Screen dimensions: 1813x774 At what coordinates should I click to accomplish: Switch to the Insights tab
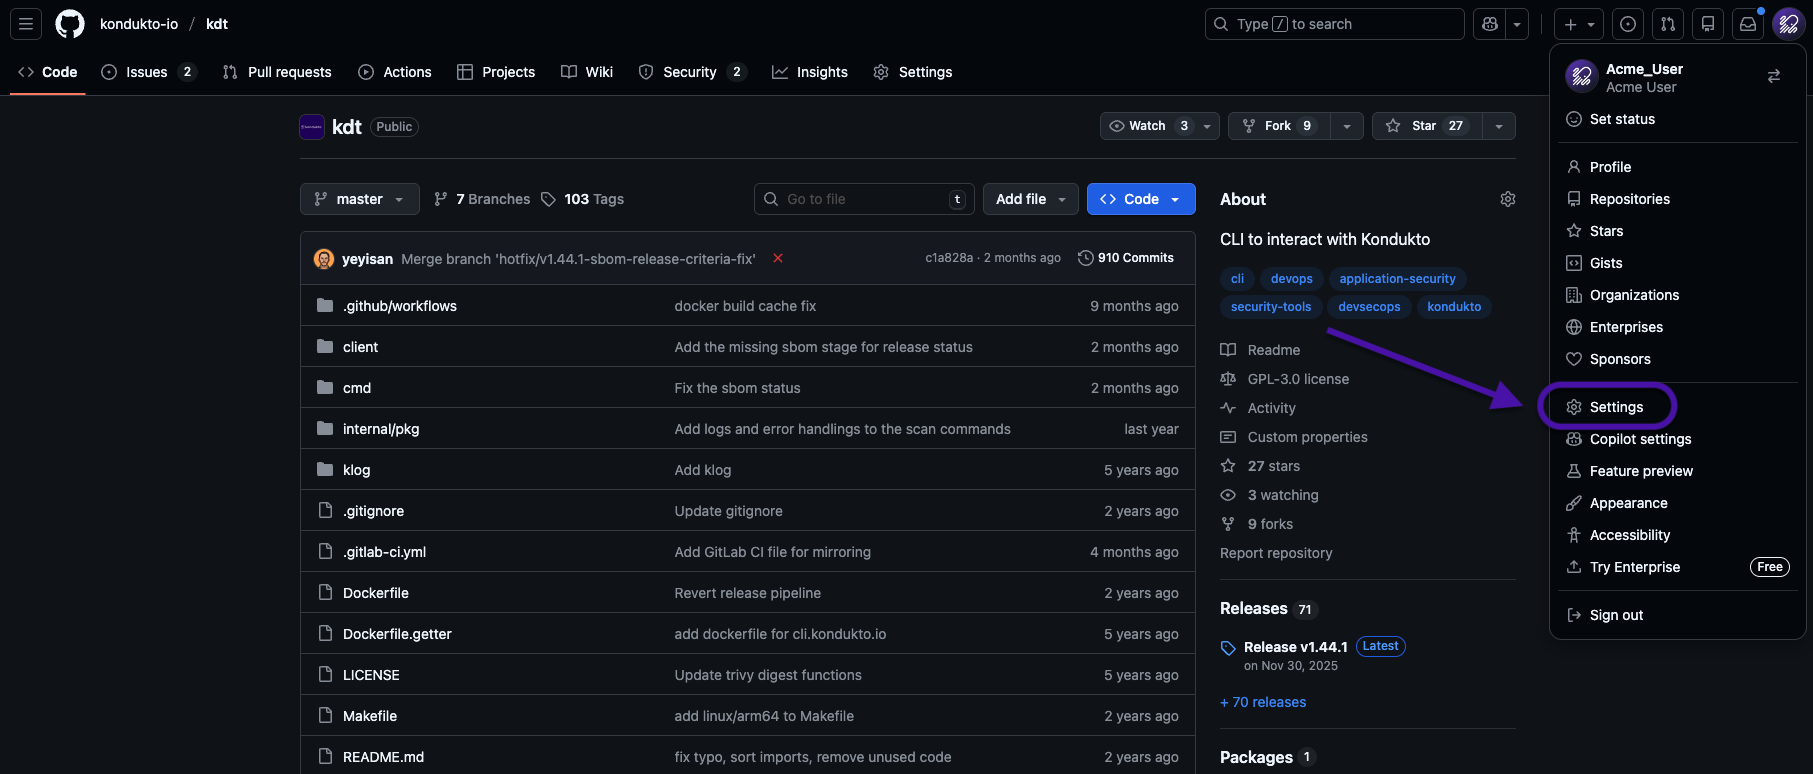click(810, 72)
